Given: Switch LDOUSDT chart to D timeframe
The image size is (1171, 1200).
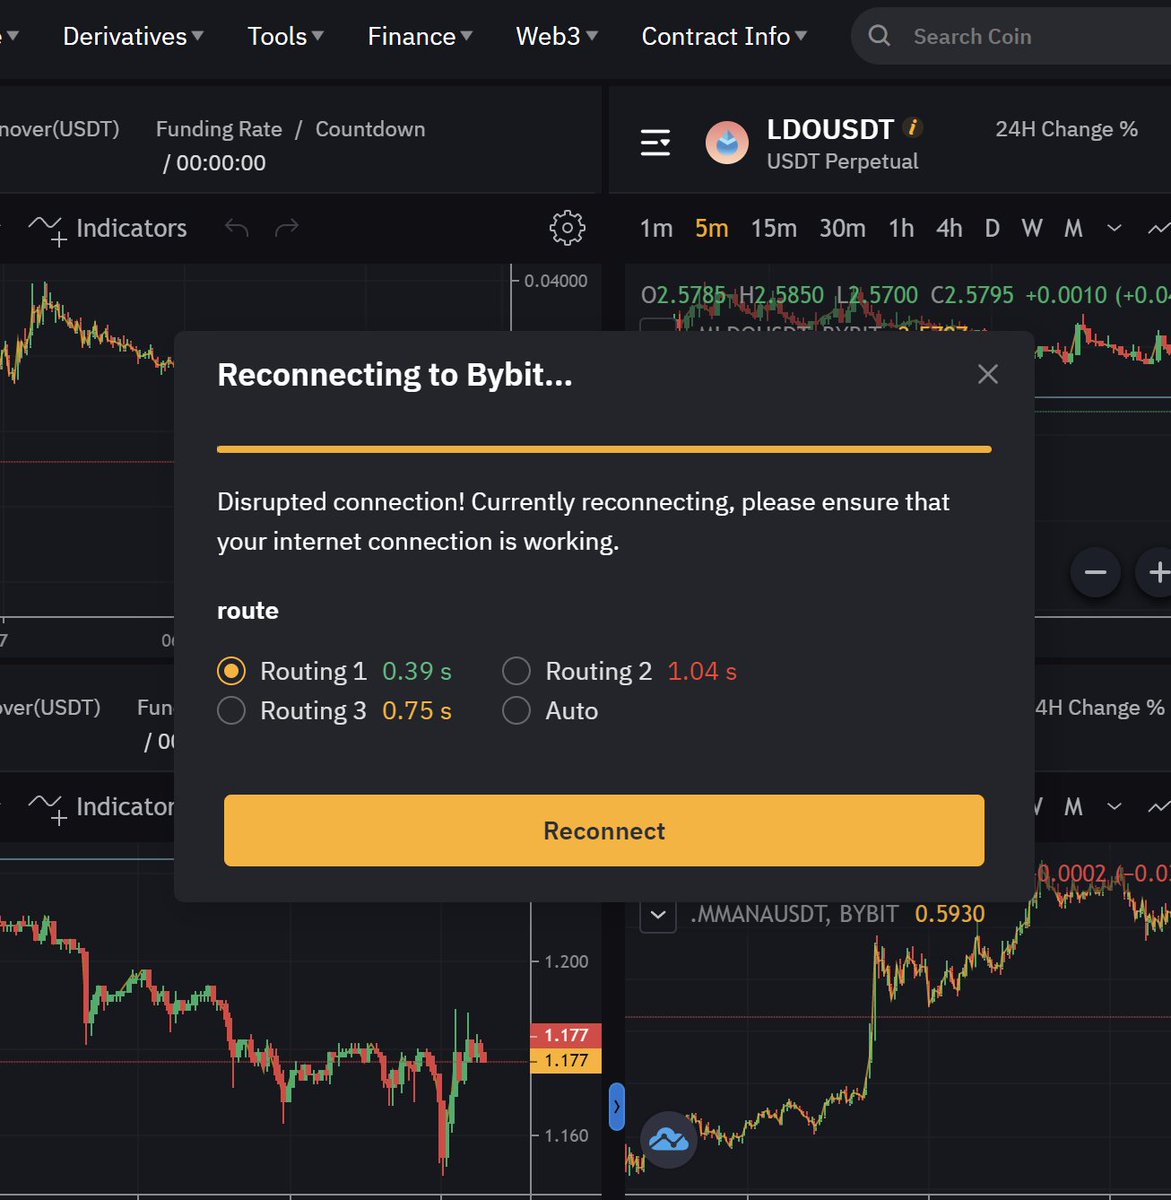Looking at the screenshot, I should [992, 228].
